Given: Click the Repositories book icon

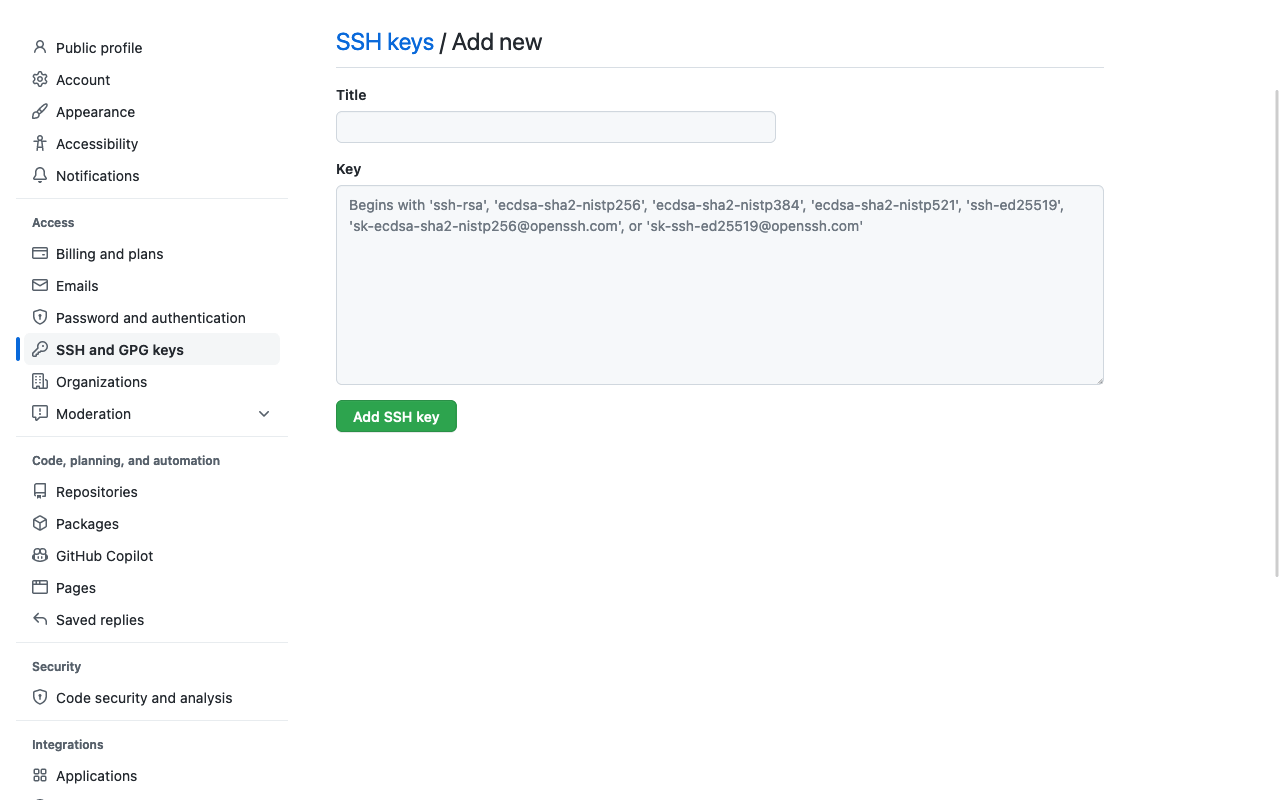Looking at the screenshot, I should tap(40, 491).
